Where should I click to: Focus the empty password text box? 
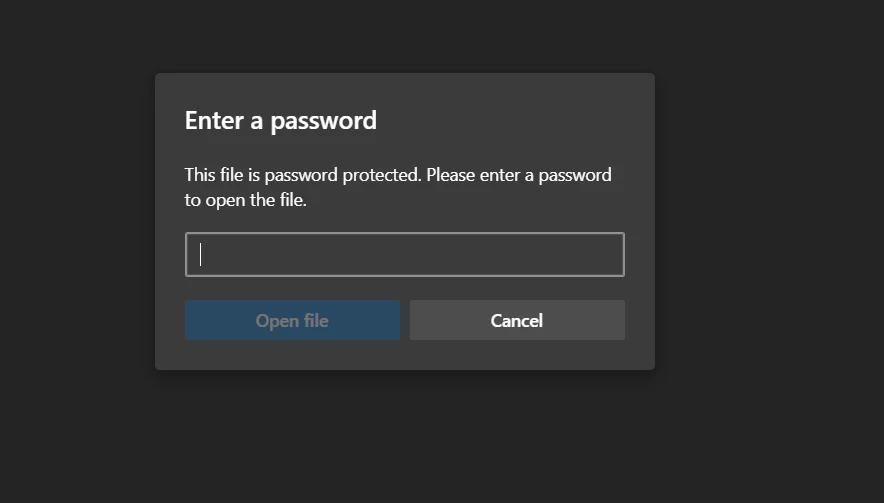404,254
